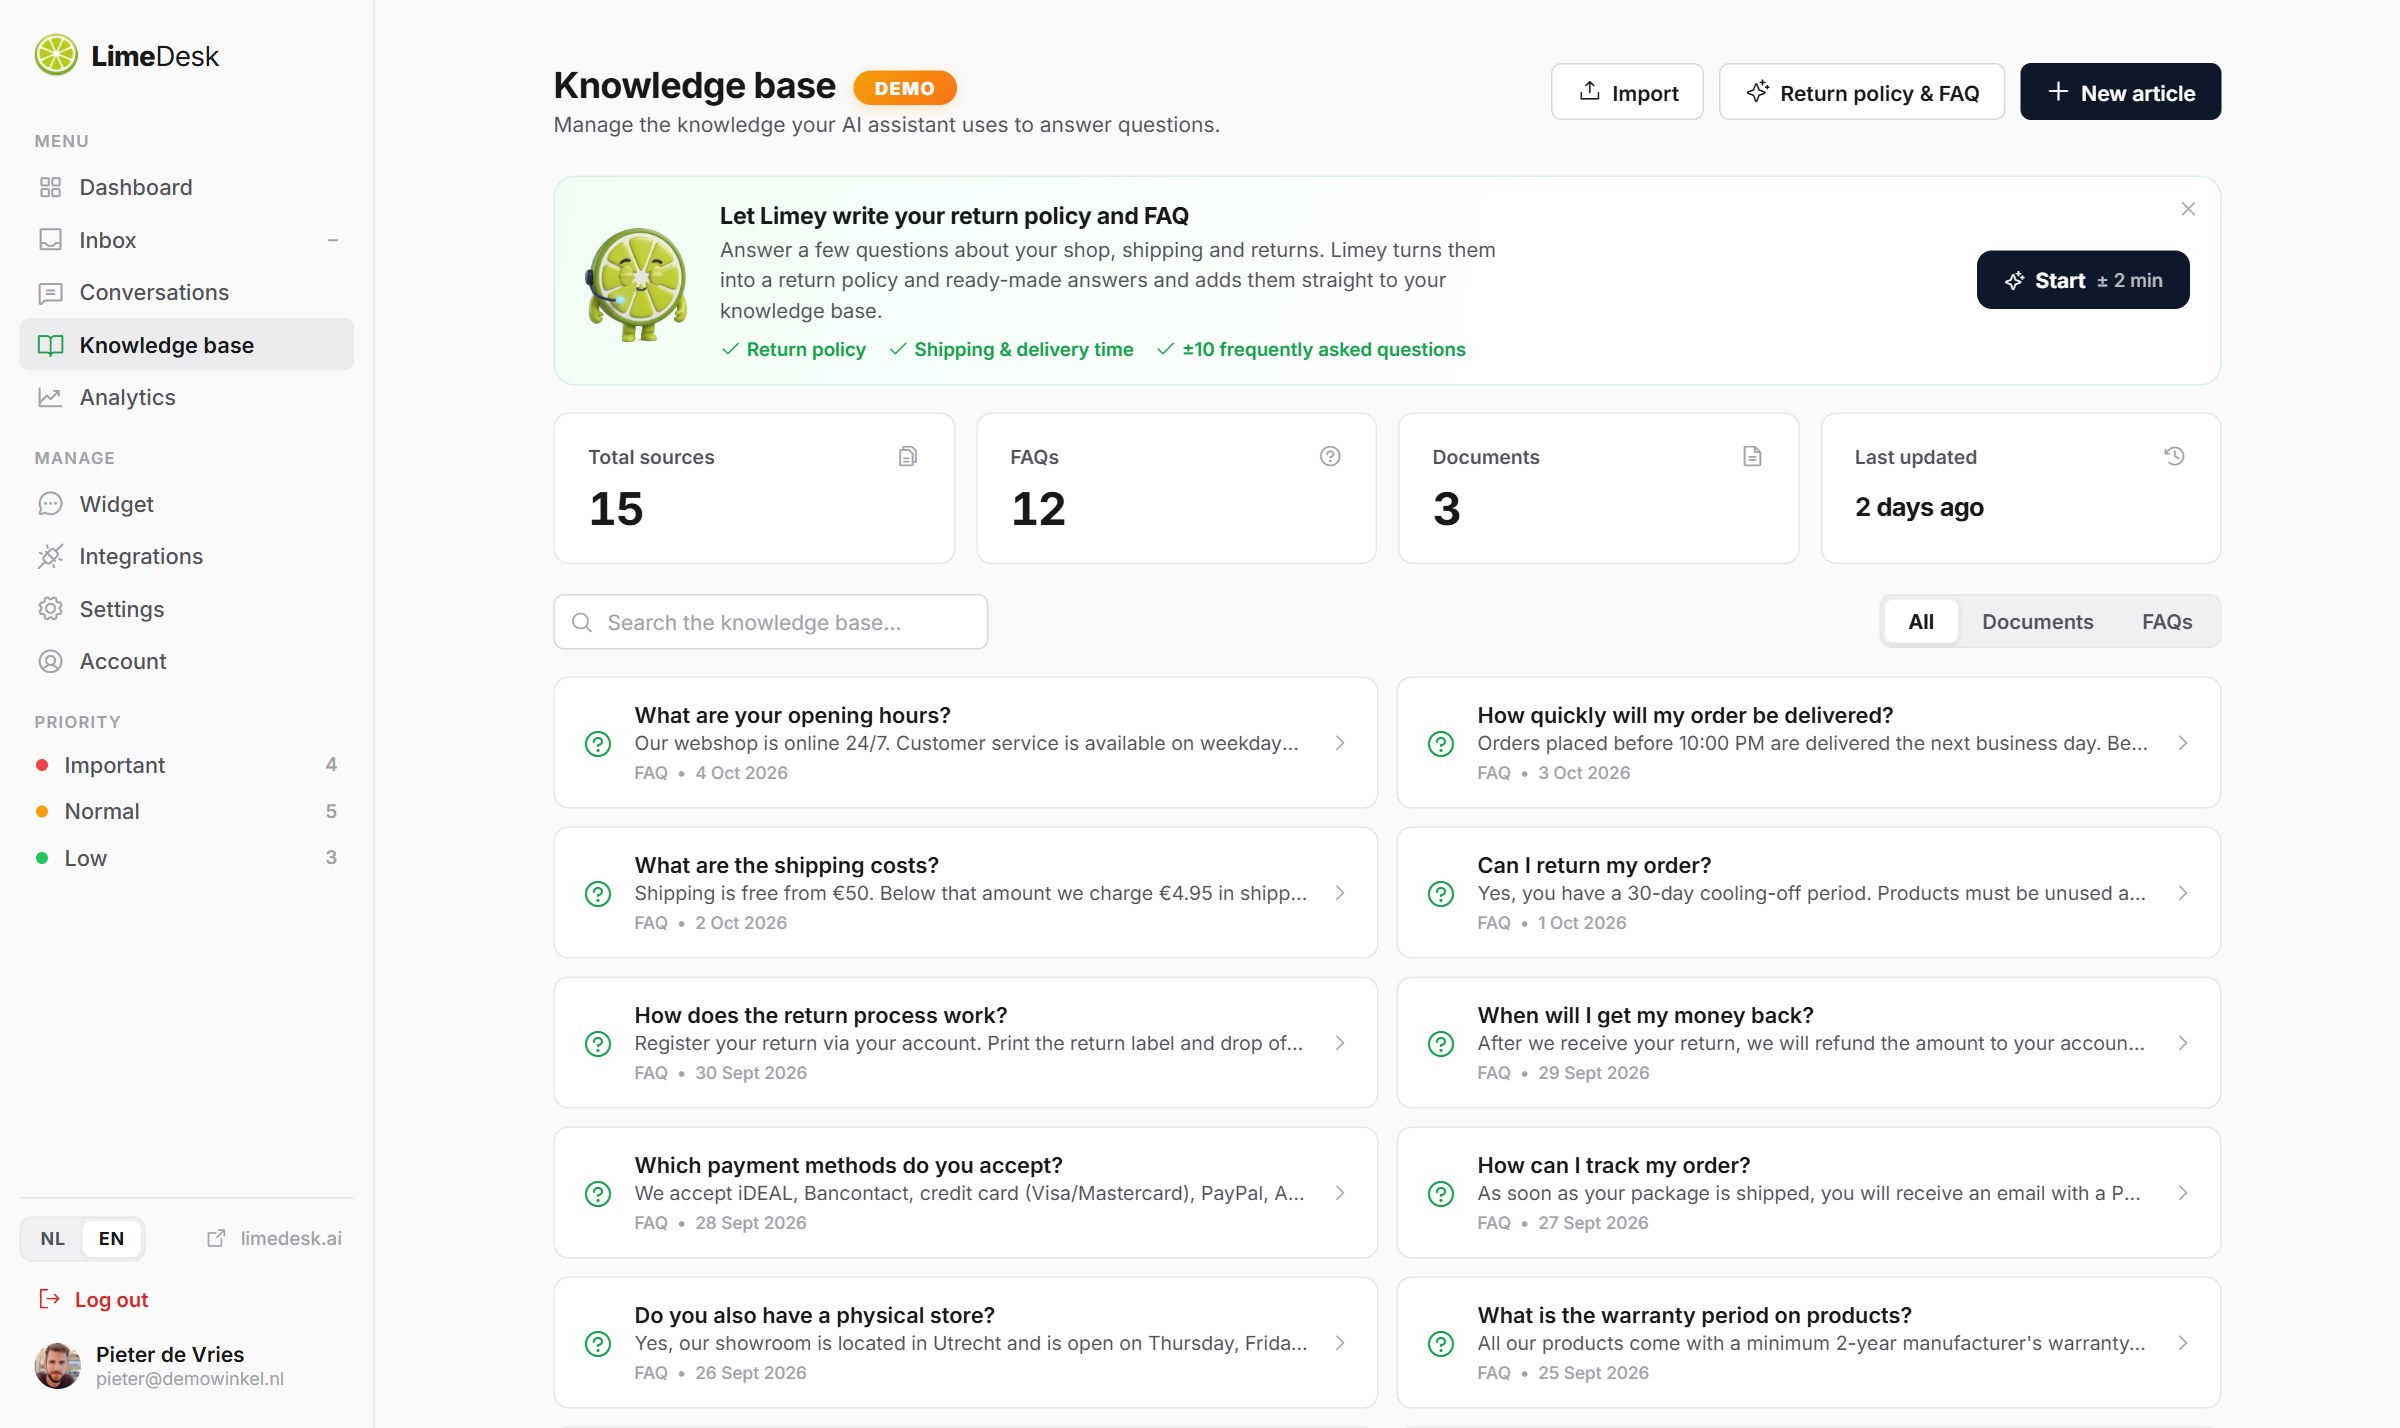Expand the return process FAQ chevron
This screenshot has width=2400, height=1428.
pyautogui.click(x=1340, y=1043)
